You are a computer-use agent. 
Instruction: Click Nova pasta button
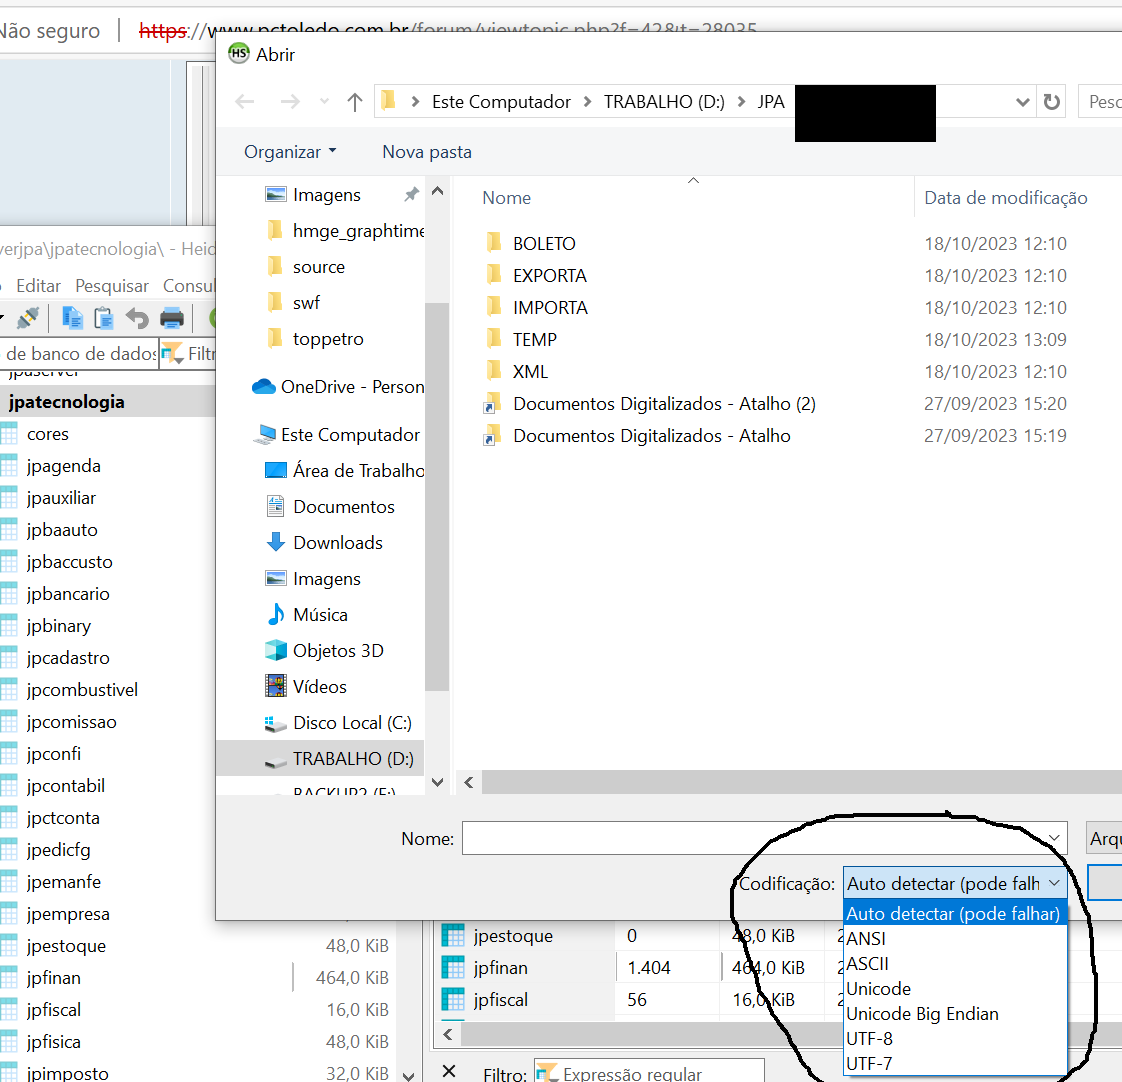point(426,152)
